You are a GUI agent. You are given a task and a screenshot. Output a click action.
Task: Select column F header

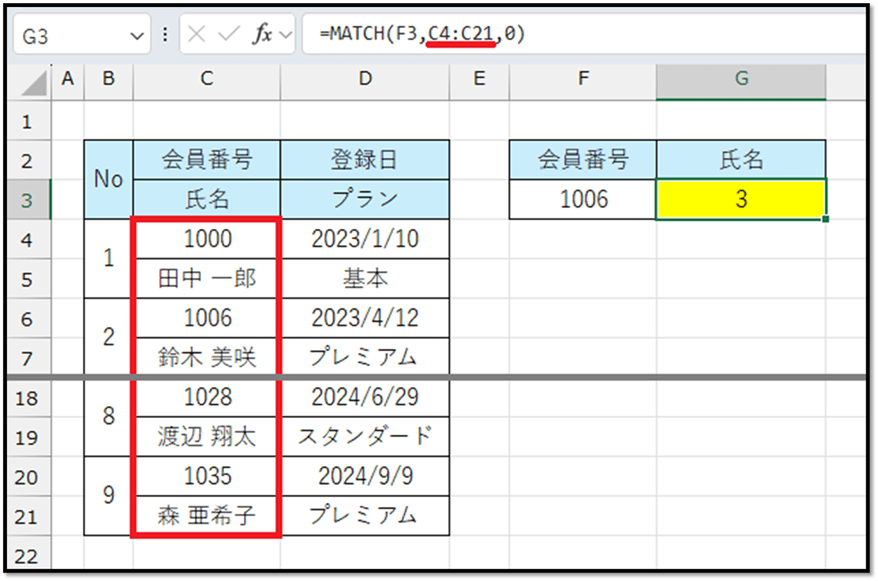(x=583, y=79)
